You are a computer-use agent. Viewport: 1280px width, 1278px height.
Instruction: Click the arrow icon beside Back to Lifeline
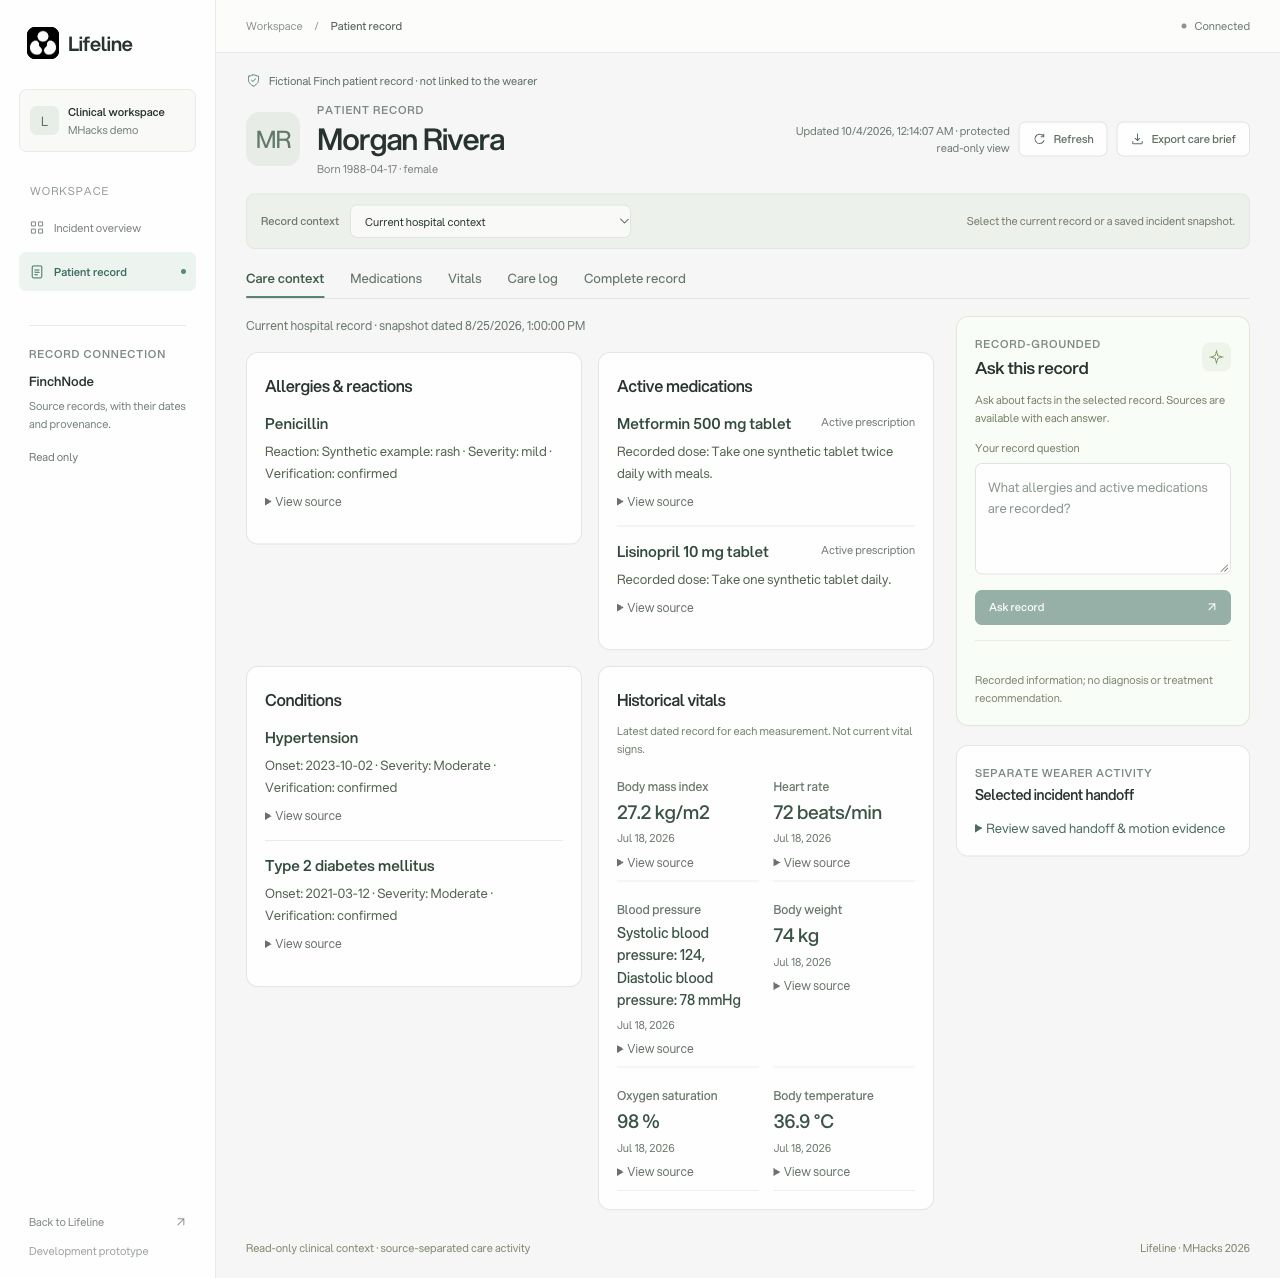click(x=181, y=1222)
